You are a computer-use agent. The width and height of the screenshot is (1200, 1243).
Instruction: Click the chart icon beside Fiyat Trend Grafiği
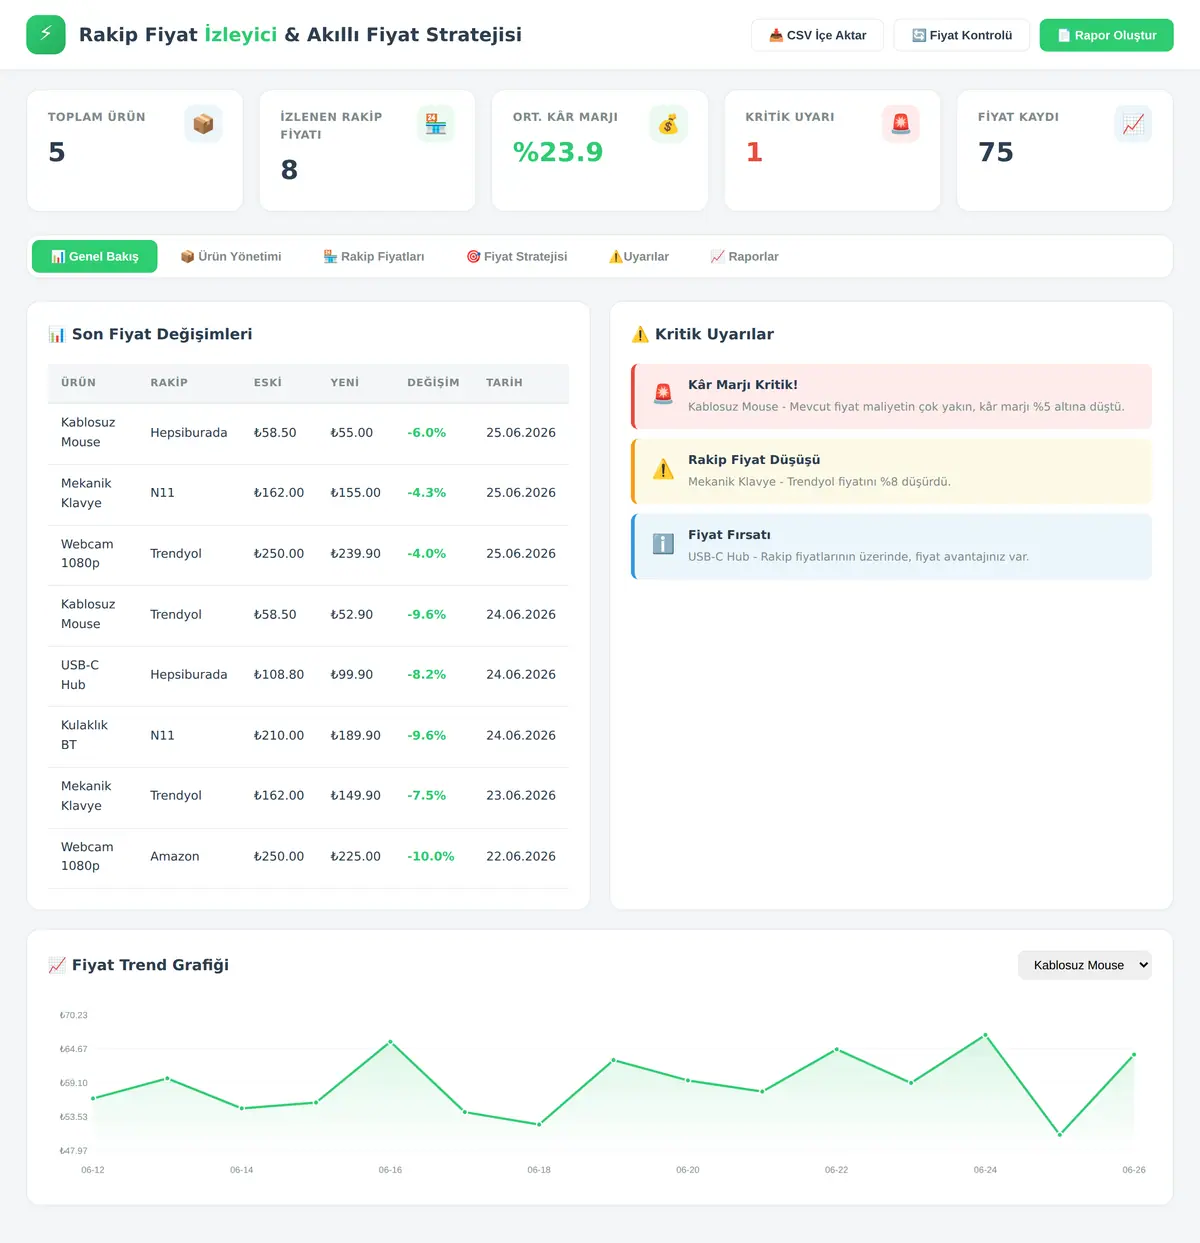57,965
